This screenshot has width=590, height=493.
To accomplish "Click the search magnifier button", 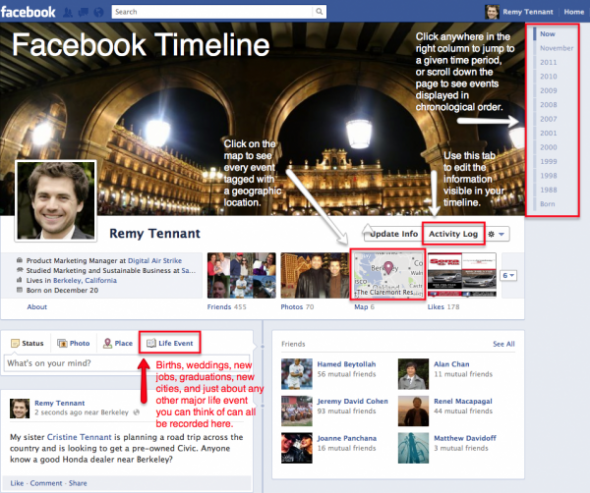I will [319, 12].
